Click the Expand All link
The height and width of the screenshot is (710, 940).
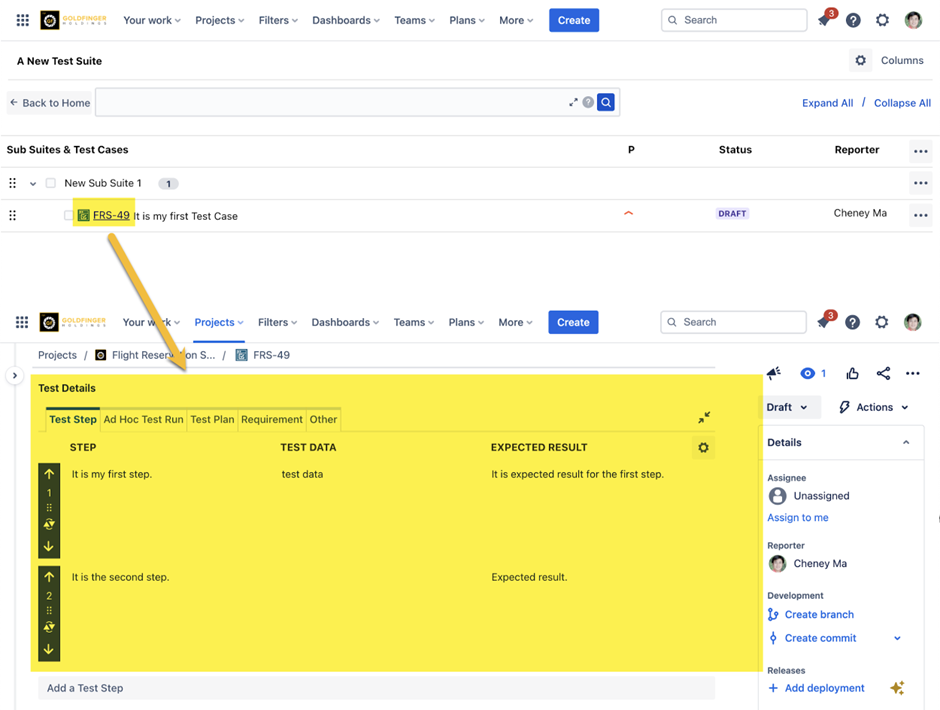pos(827,103)
